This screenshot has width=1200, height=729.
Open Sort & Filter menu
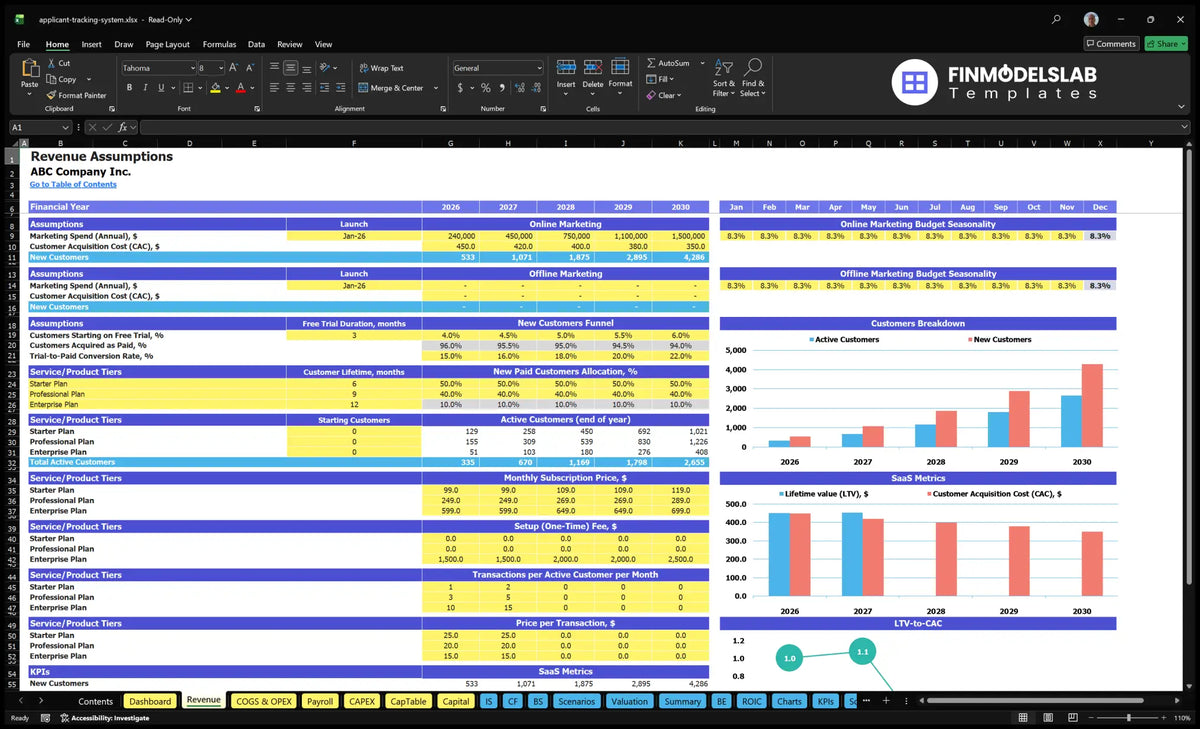(x=724, y=78)
